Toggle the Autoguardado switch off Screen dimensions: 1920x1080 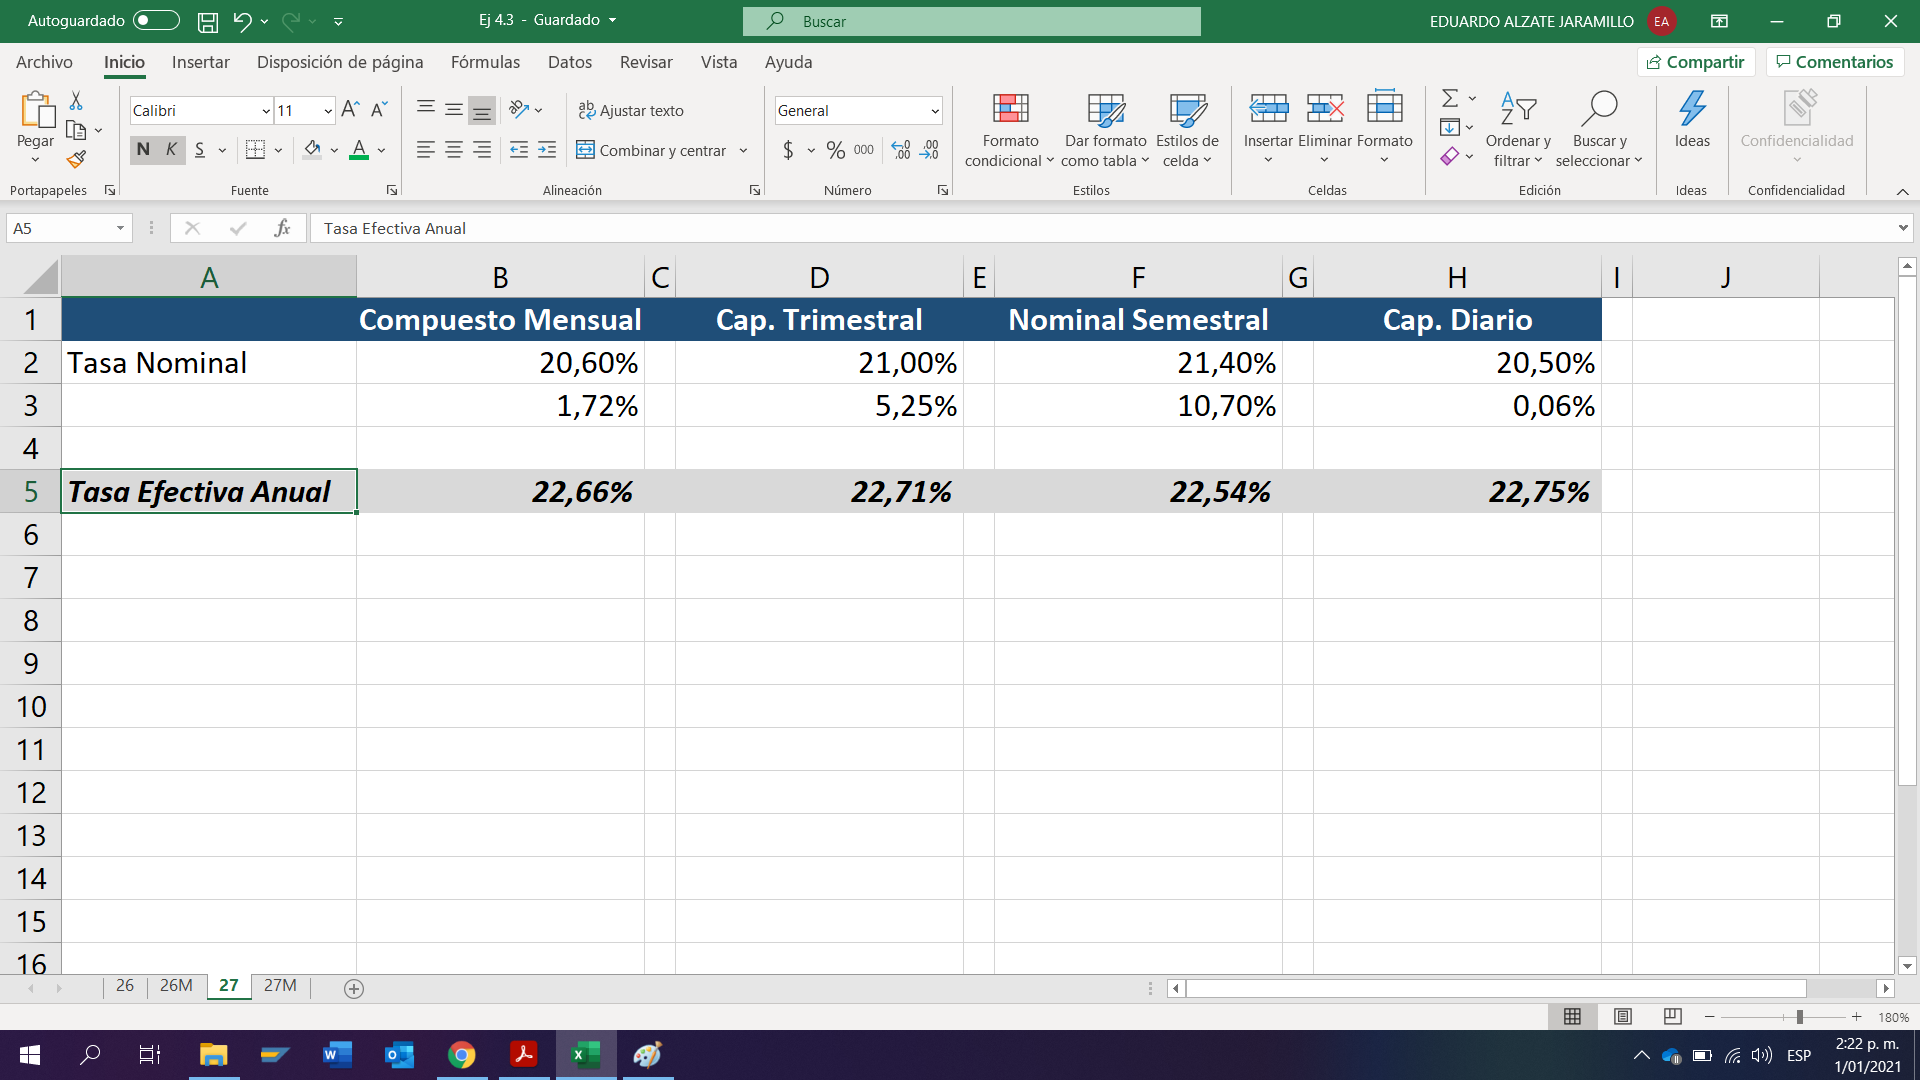(x=155, y=21)
